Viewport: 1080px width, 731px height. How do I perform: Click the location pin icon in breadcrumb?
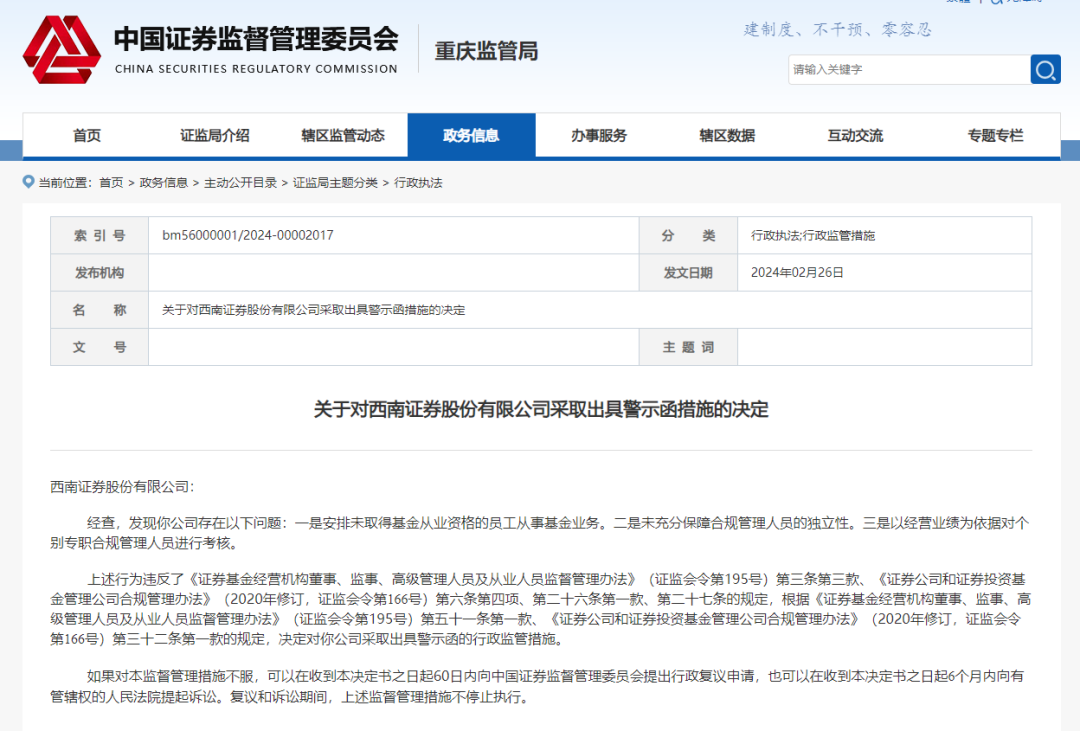tap(29, 183)
